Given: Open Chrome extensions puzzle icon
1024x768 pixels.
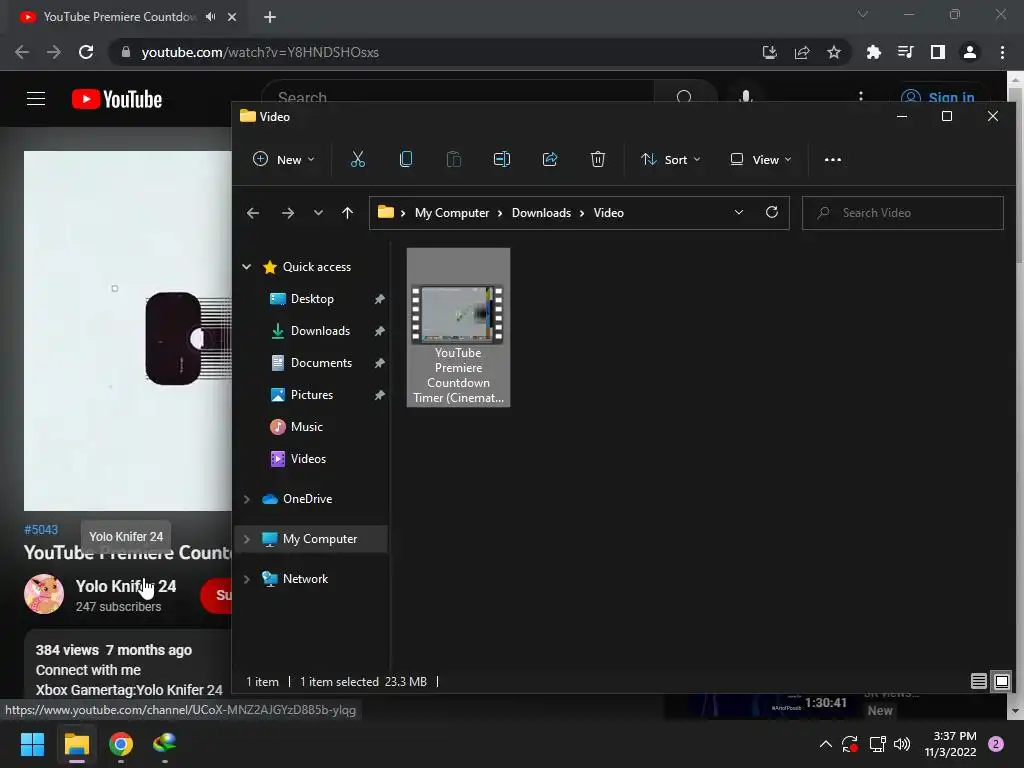Looking at the screenshot, I should click(873, 52).
